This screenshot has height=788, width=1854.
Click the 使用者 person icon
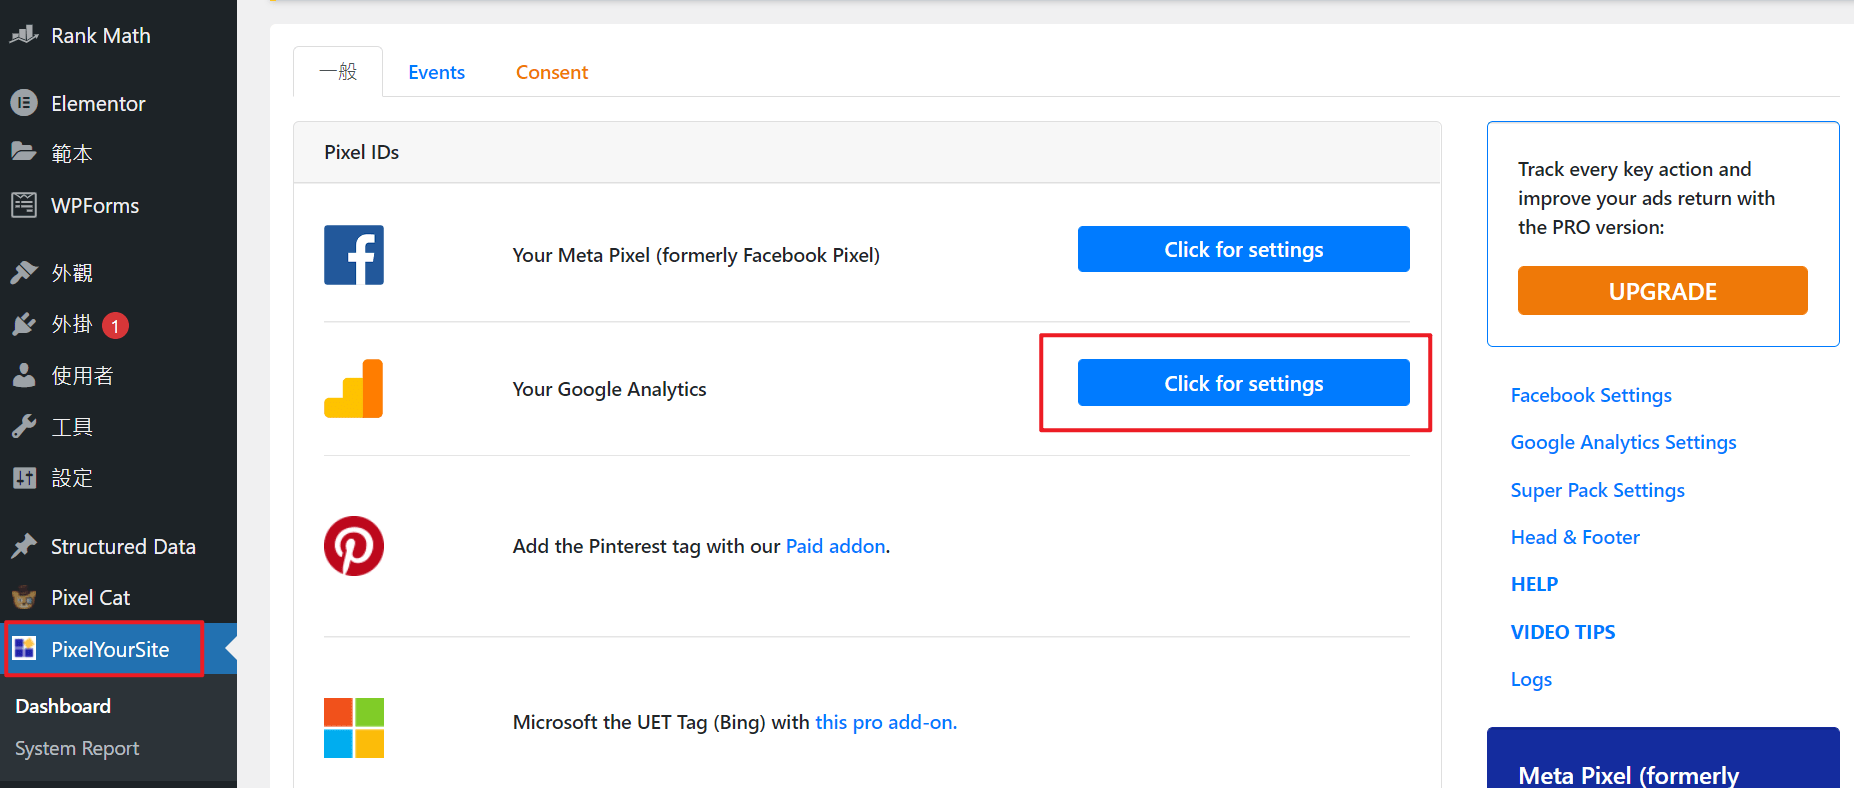pyautogui.click(x=24, y=375)
